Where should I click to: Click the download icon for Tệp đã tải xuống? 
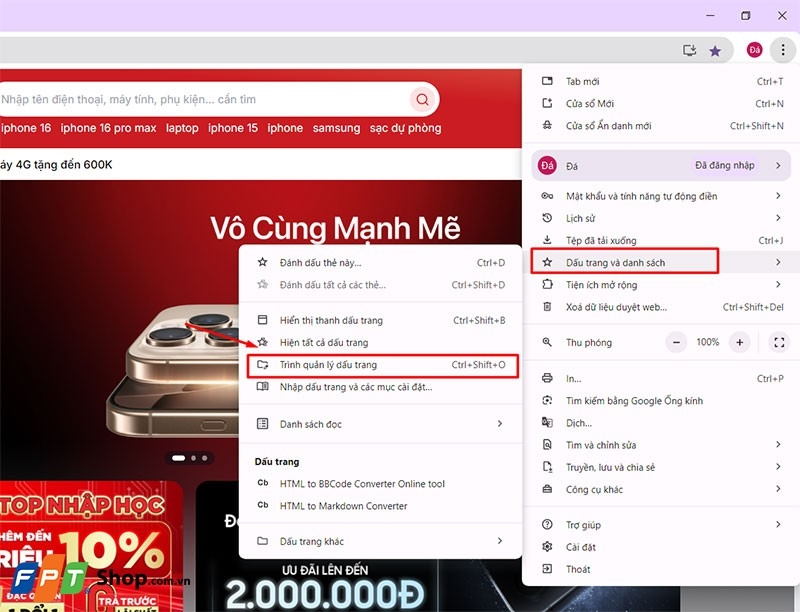click(x=547, y=240)
